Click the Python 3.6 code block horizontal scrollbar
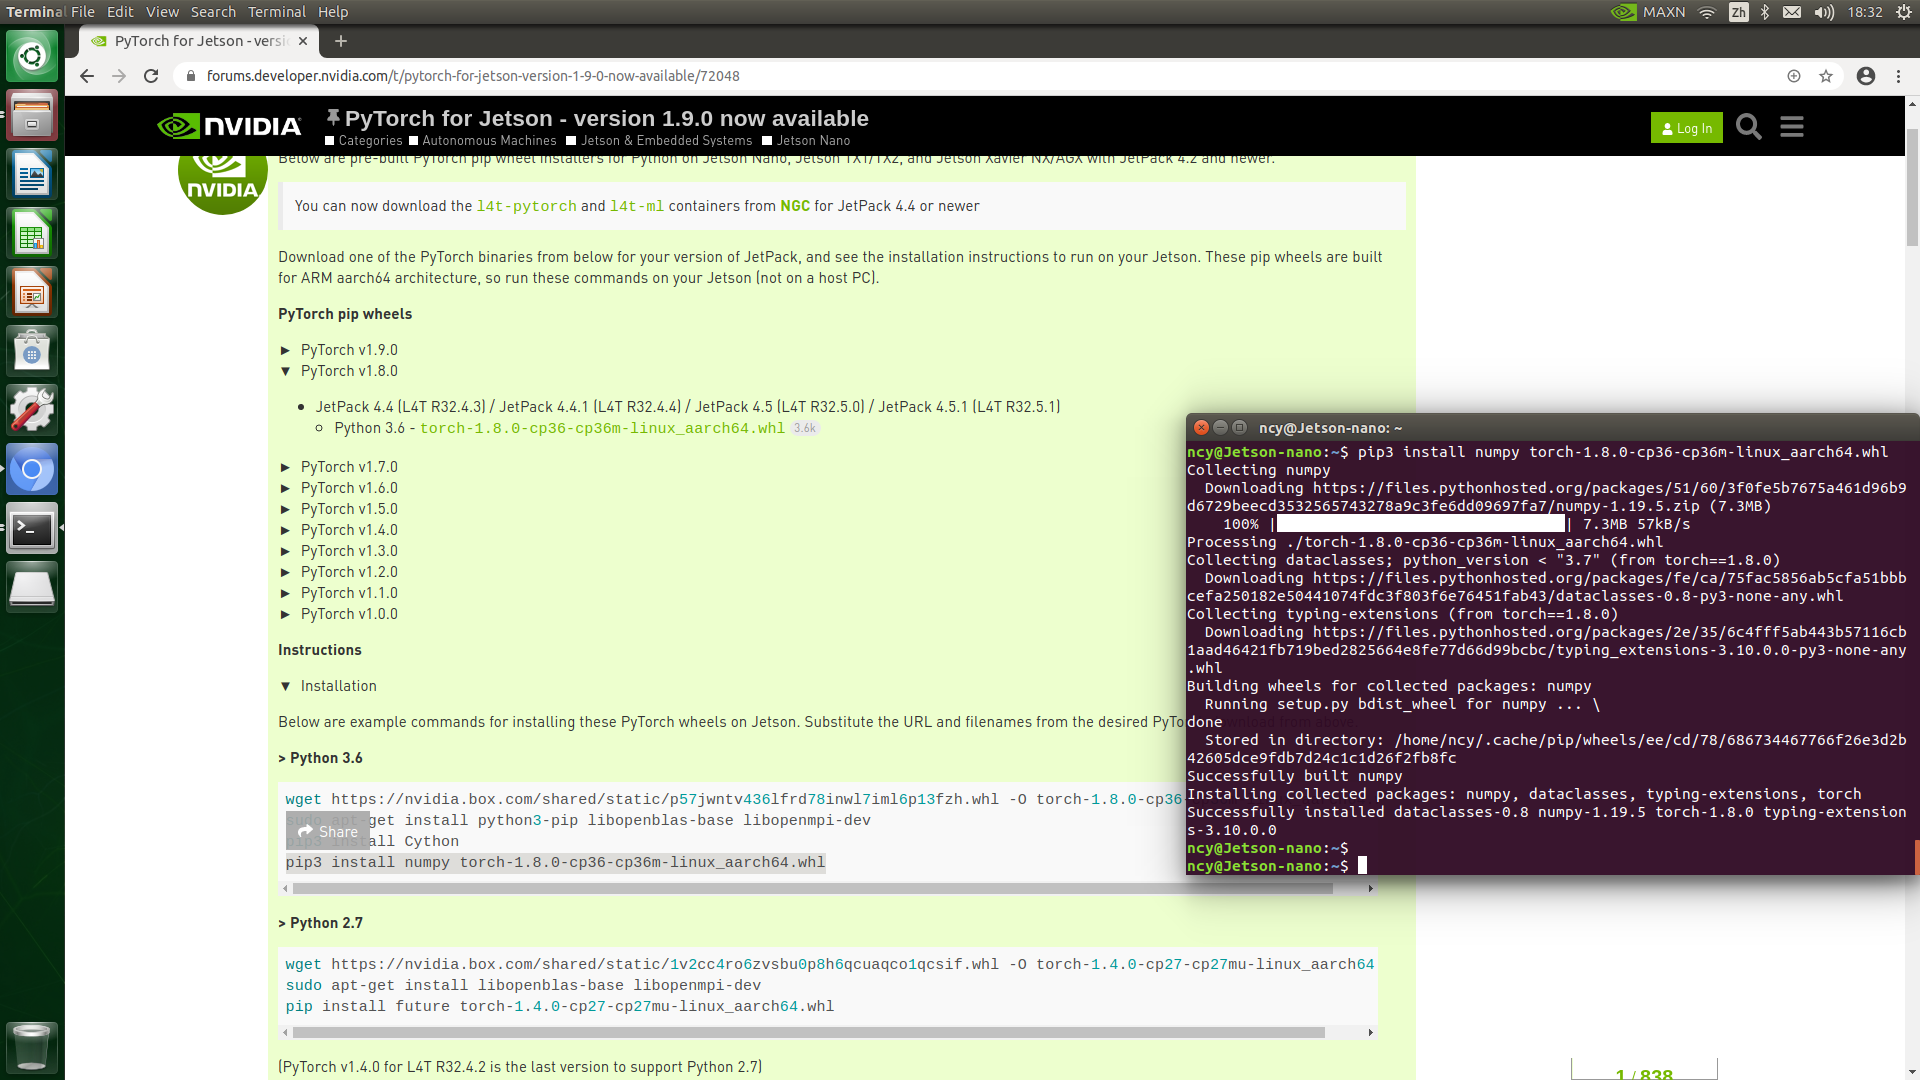Screen dimensions: 1920x1080 coord(812,888)
